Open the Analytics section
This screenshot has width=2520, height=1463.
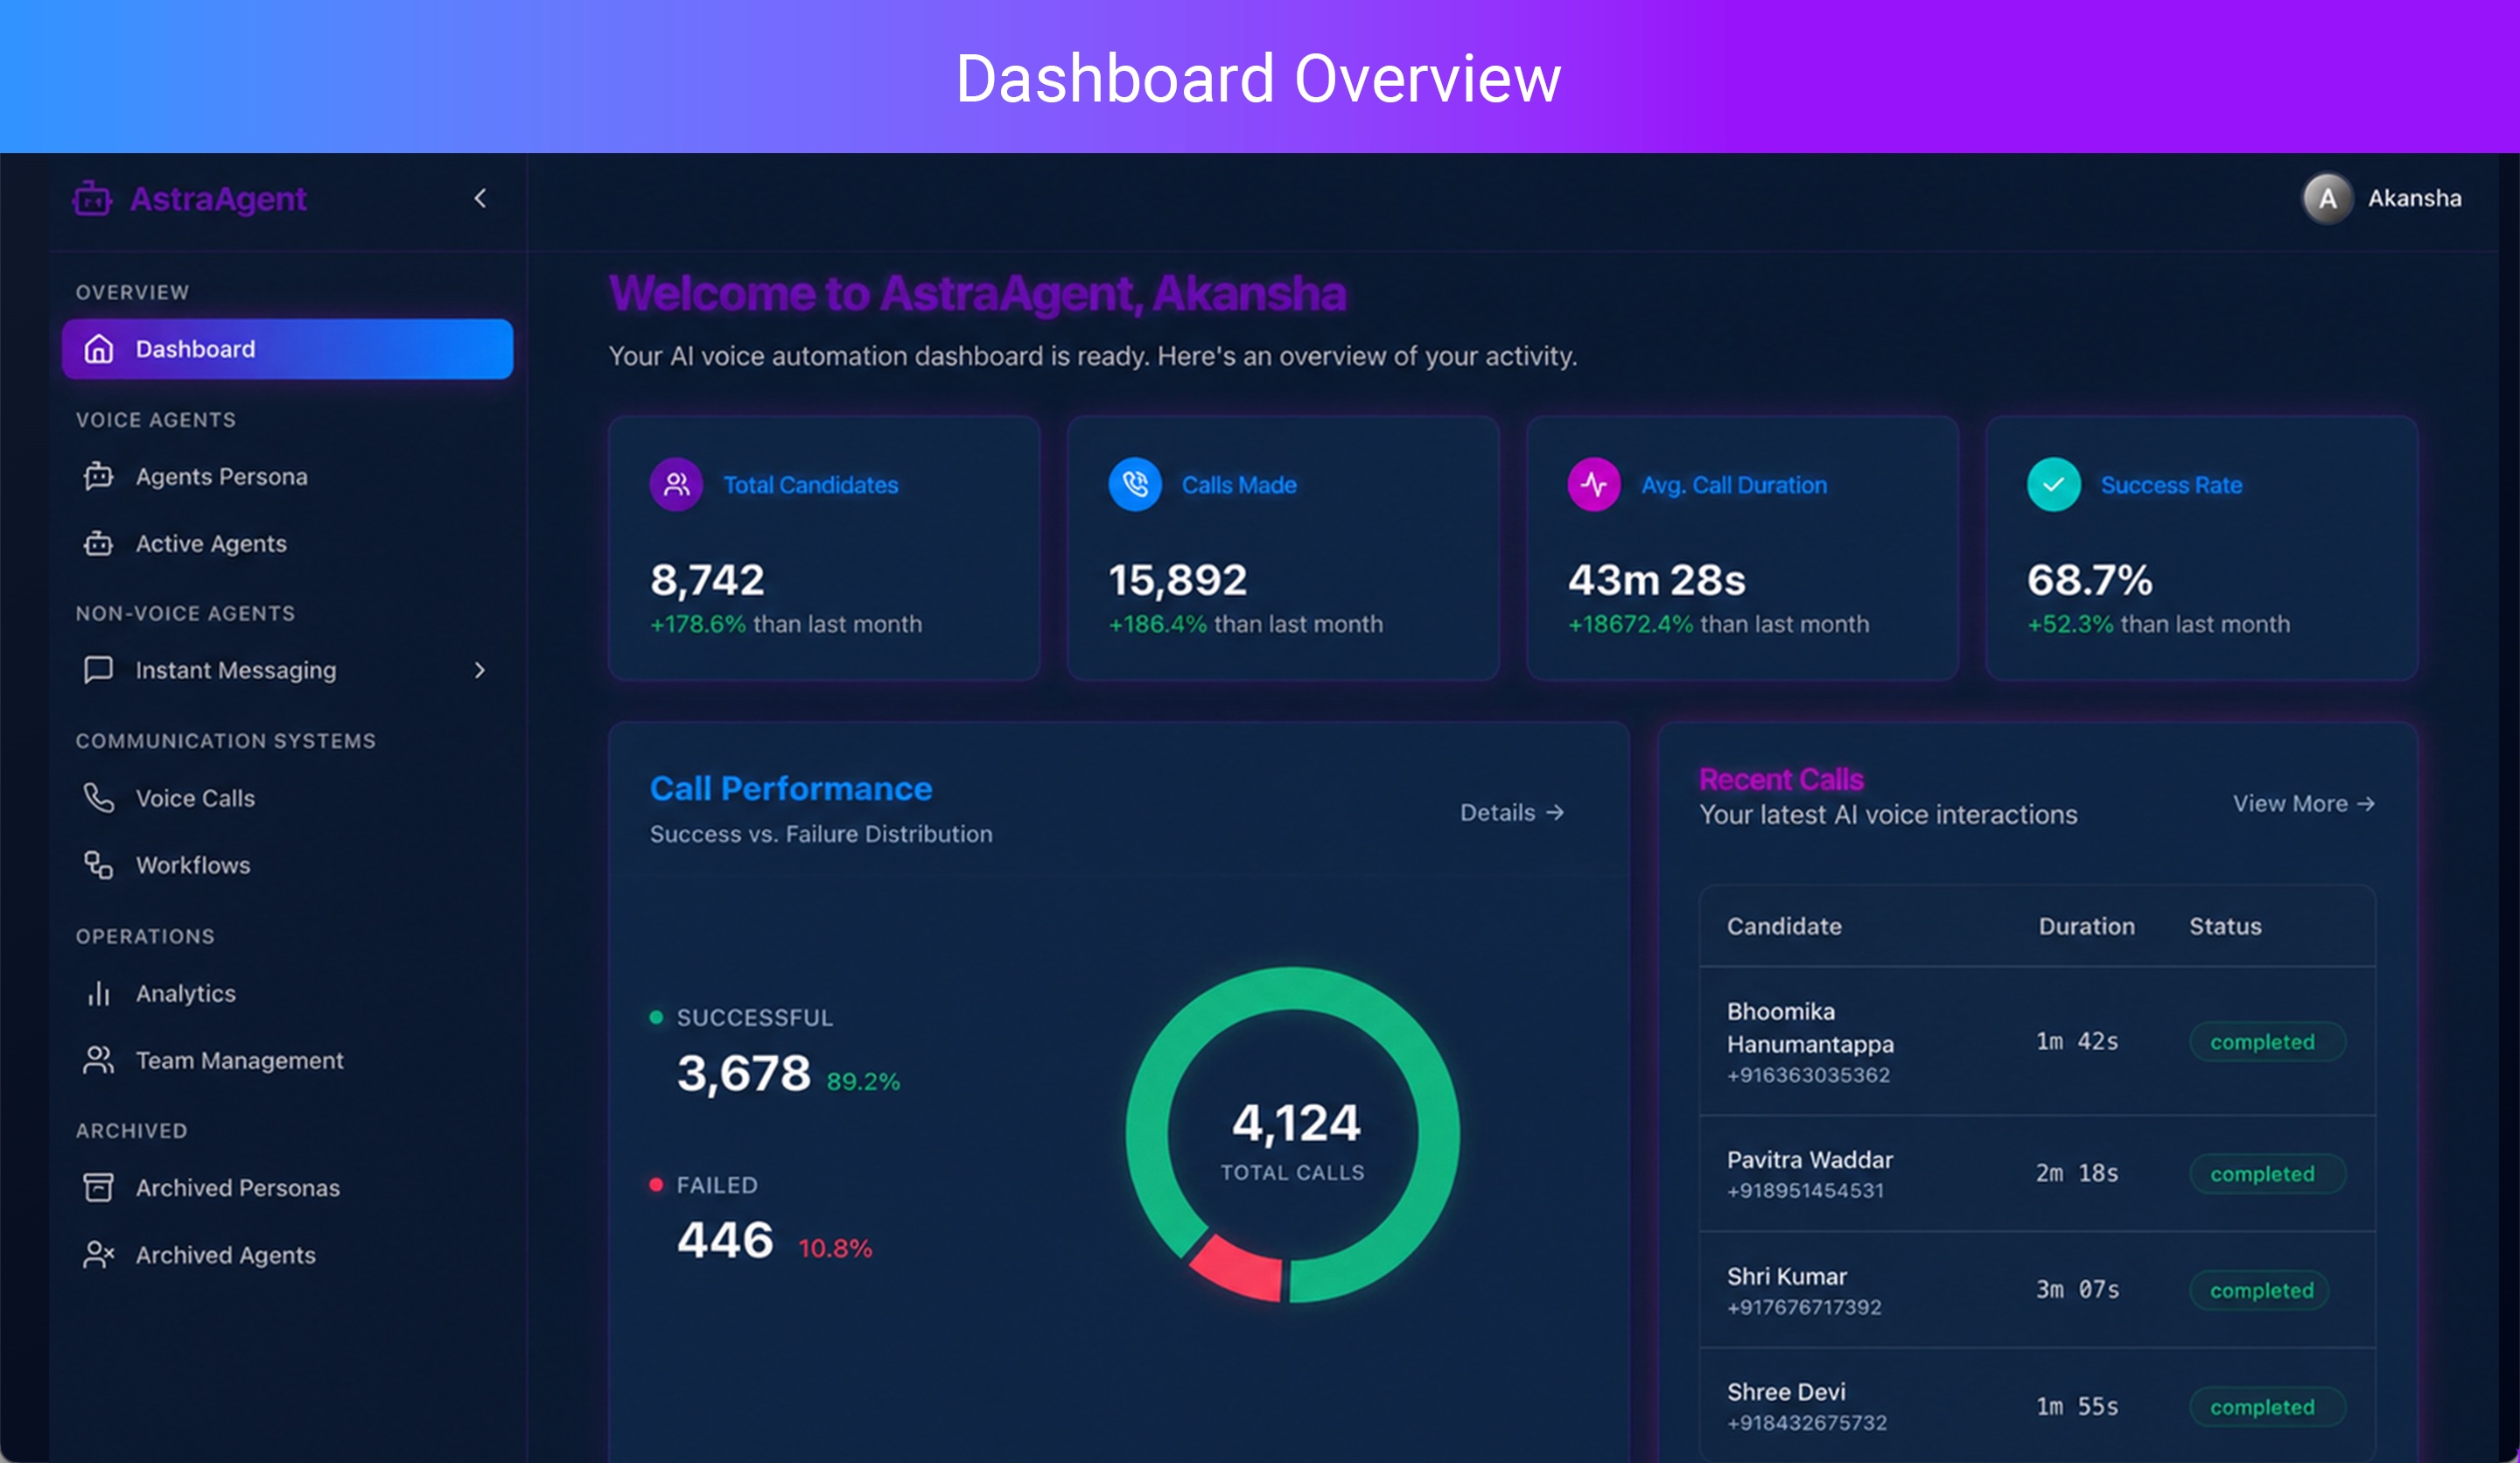[x=186, y=993]
